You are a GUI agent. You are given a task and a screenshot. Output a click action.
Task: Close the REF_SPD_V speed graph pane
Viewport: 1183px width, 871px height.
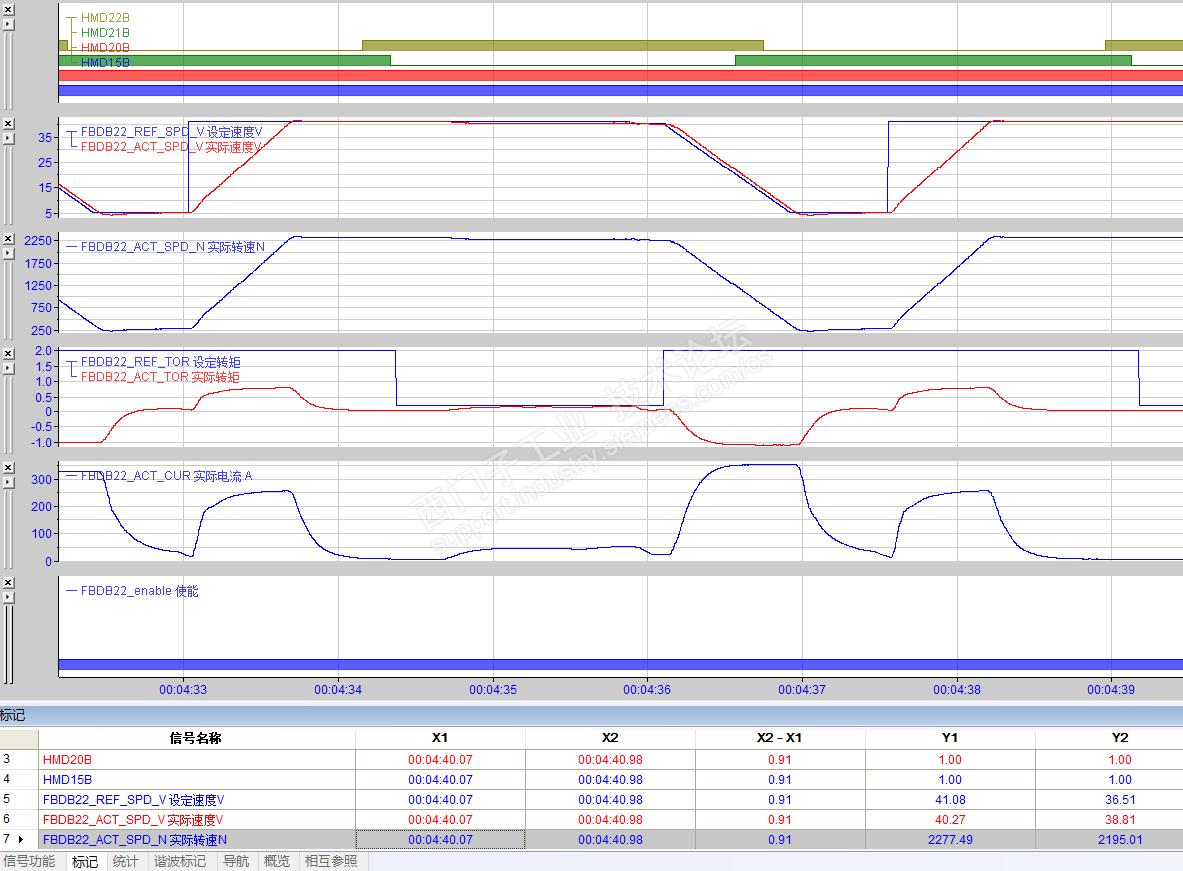(8, 124)
